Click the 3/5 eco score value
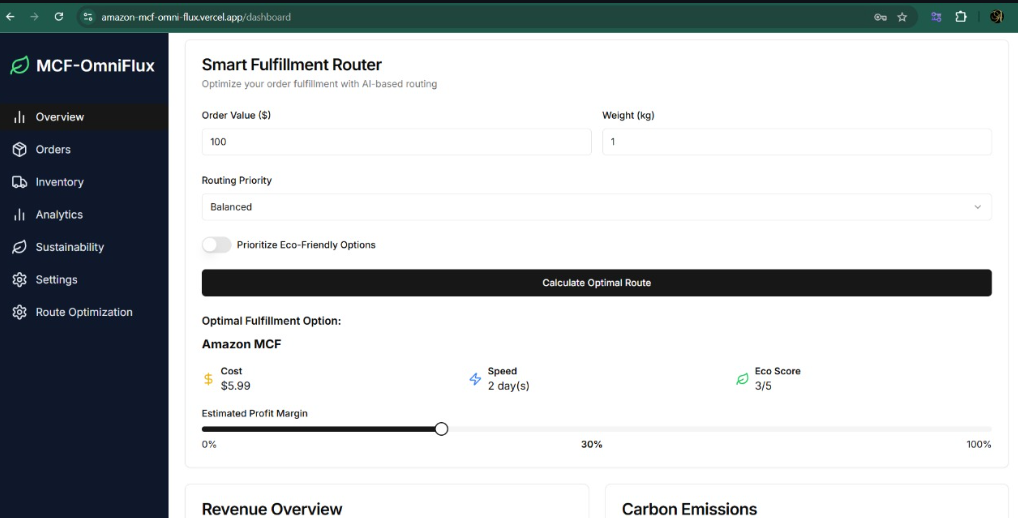 763,386
